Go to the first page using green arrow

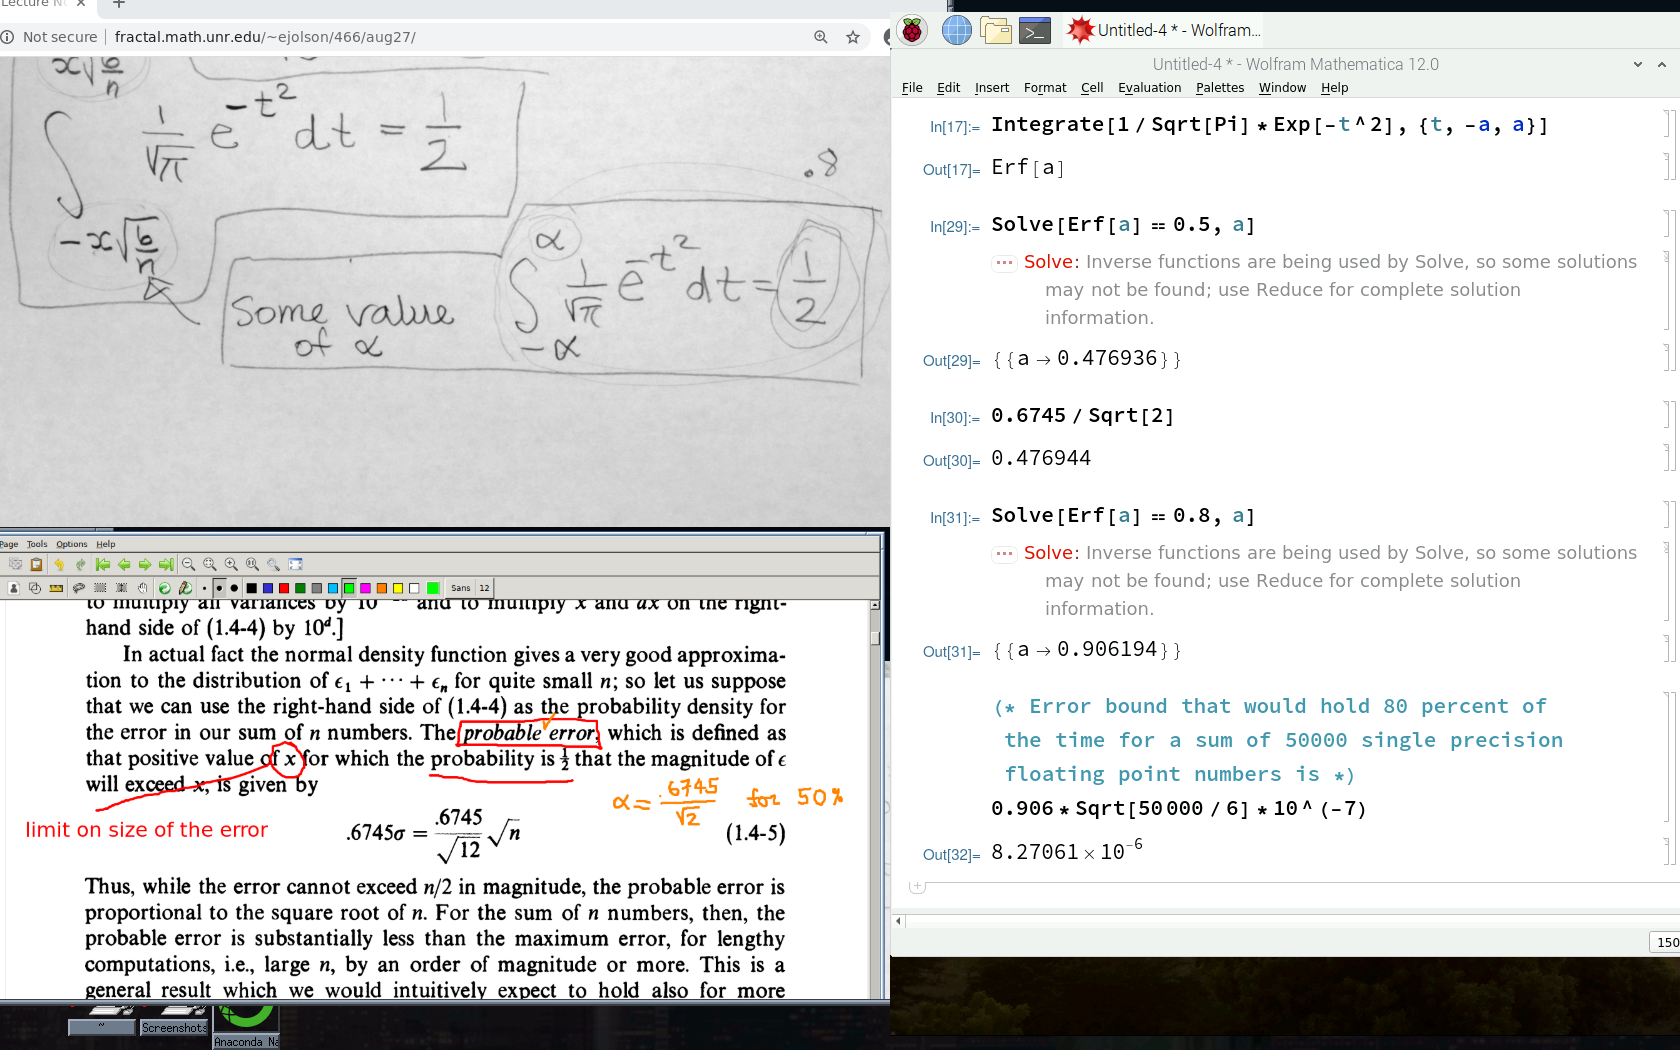(102, 565)
